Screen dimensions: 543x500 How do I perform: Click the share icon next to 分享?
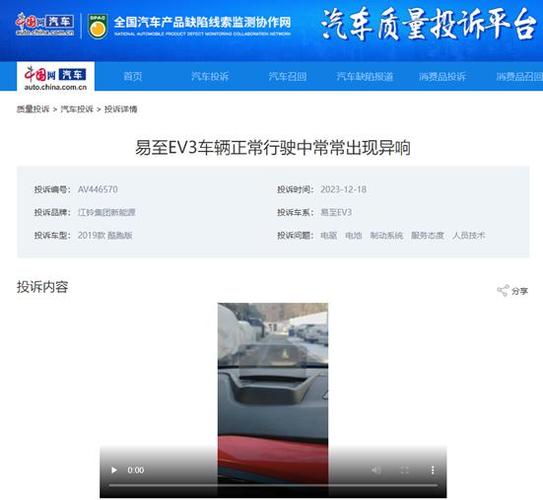point(503,291)
